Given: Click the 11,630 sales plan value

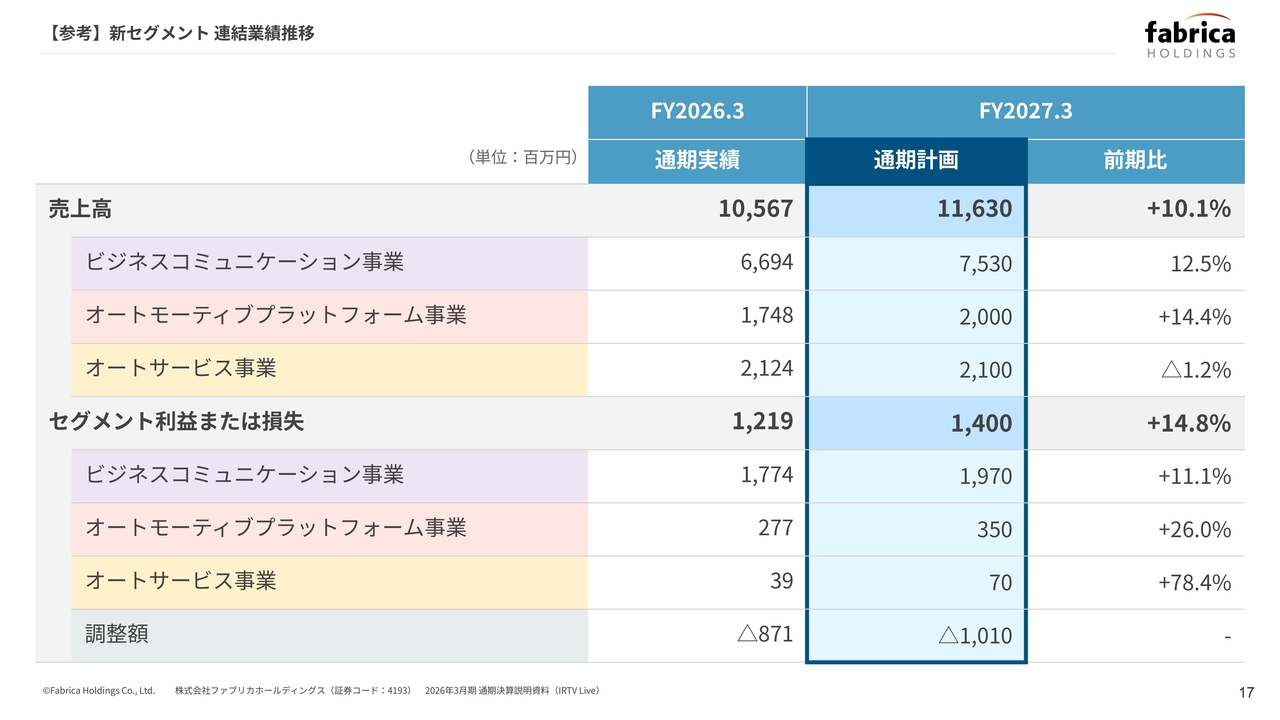Looking at the screenshot, I should tap(974, 209).
